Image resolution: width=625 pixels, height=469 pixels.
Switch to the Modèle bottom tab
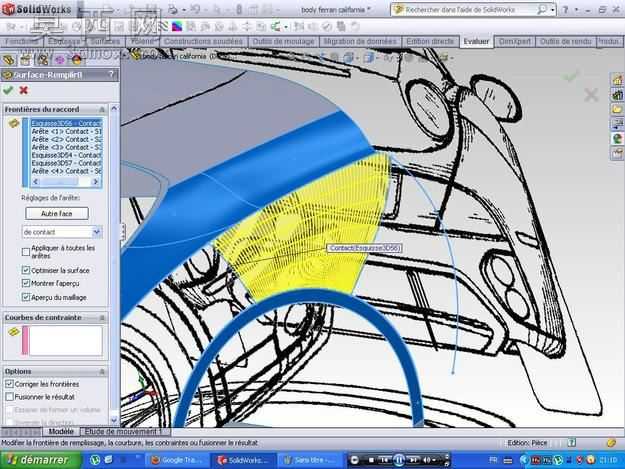(61, 432)
